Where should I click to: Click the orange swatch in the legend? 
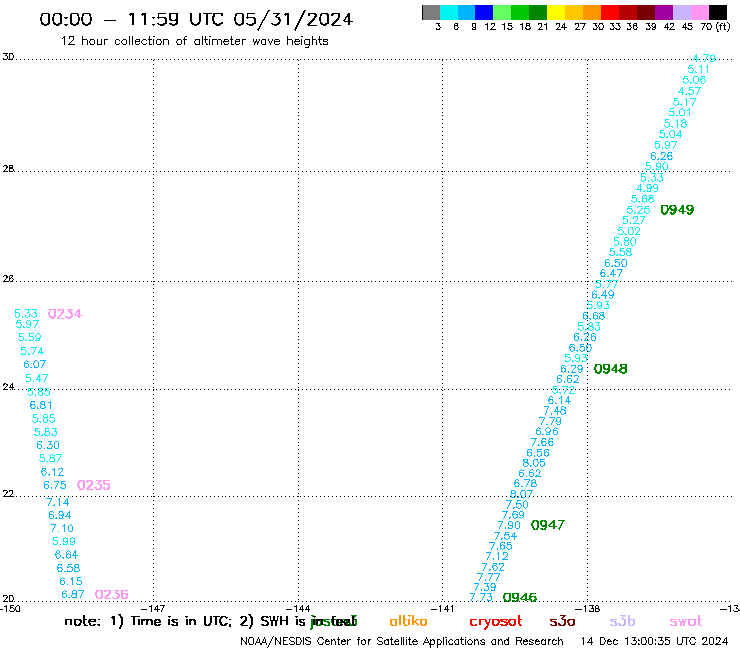click(x=592, y=12)
